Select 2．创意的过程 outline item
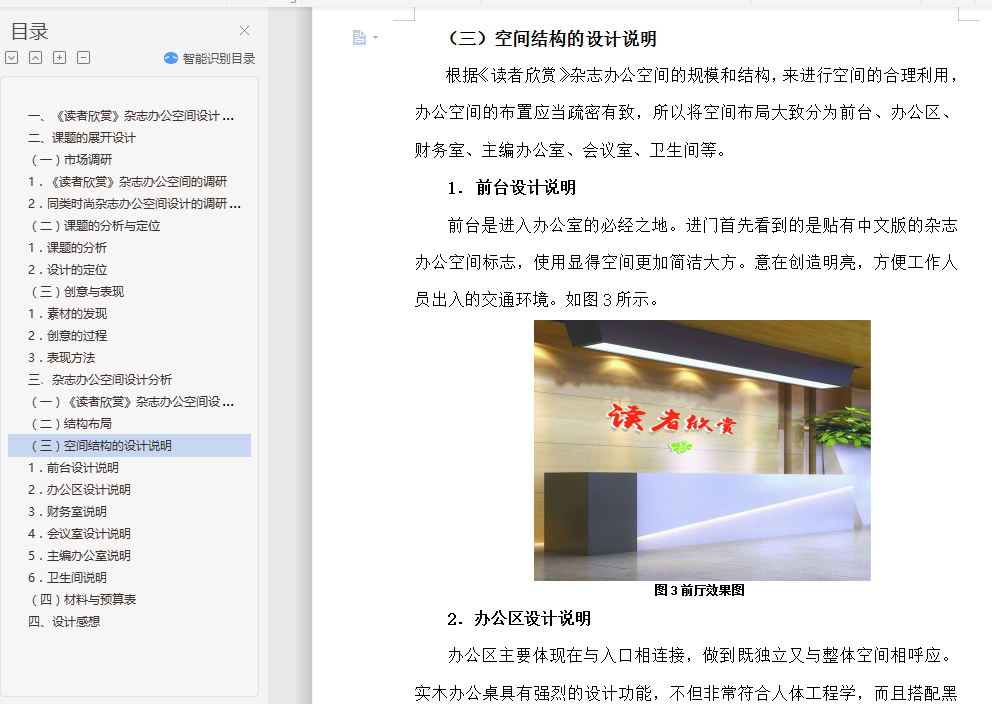The height and width of the screenshot is (704, 992). point(67,336)
